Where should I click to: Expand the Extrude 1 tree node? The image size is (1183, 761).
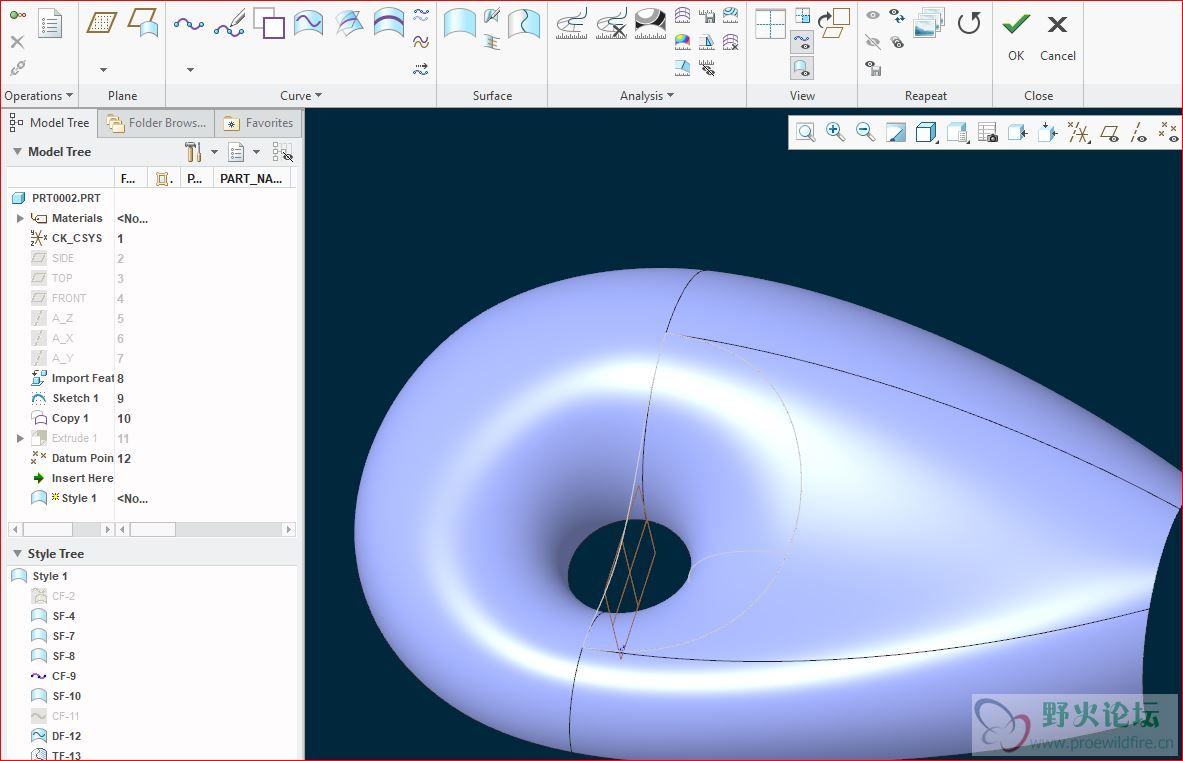pos(20,438)
